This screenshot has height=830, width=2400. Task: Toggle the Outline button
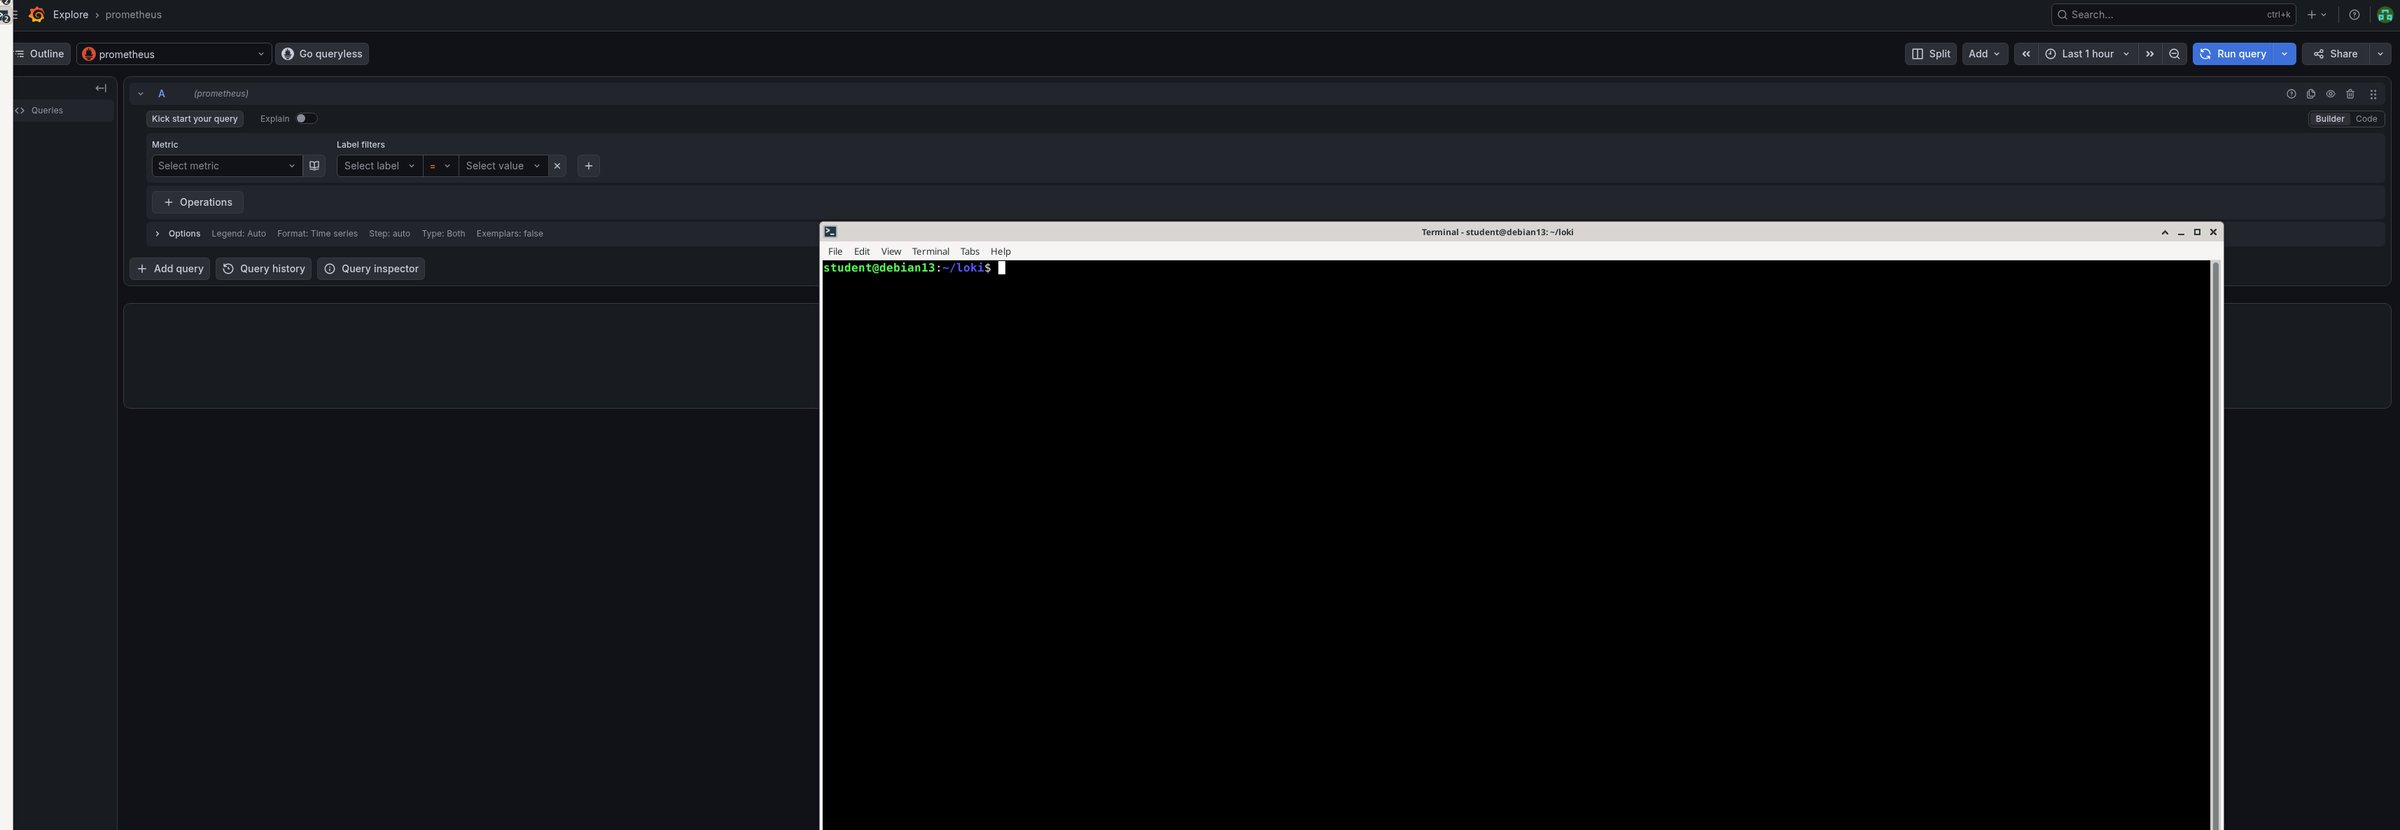tap(40, 54)
